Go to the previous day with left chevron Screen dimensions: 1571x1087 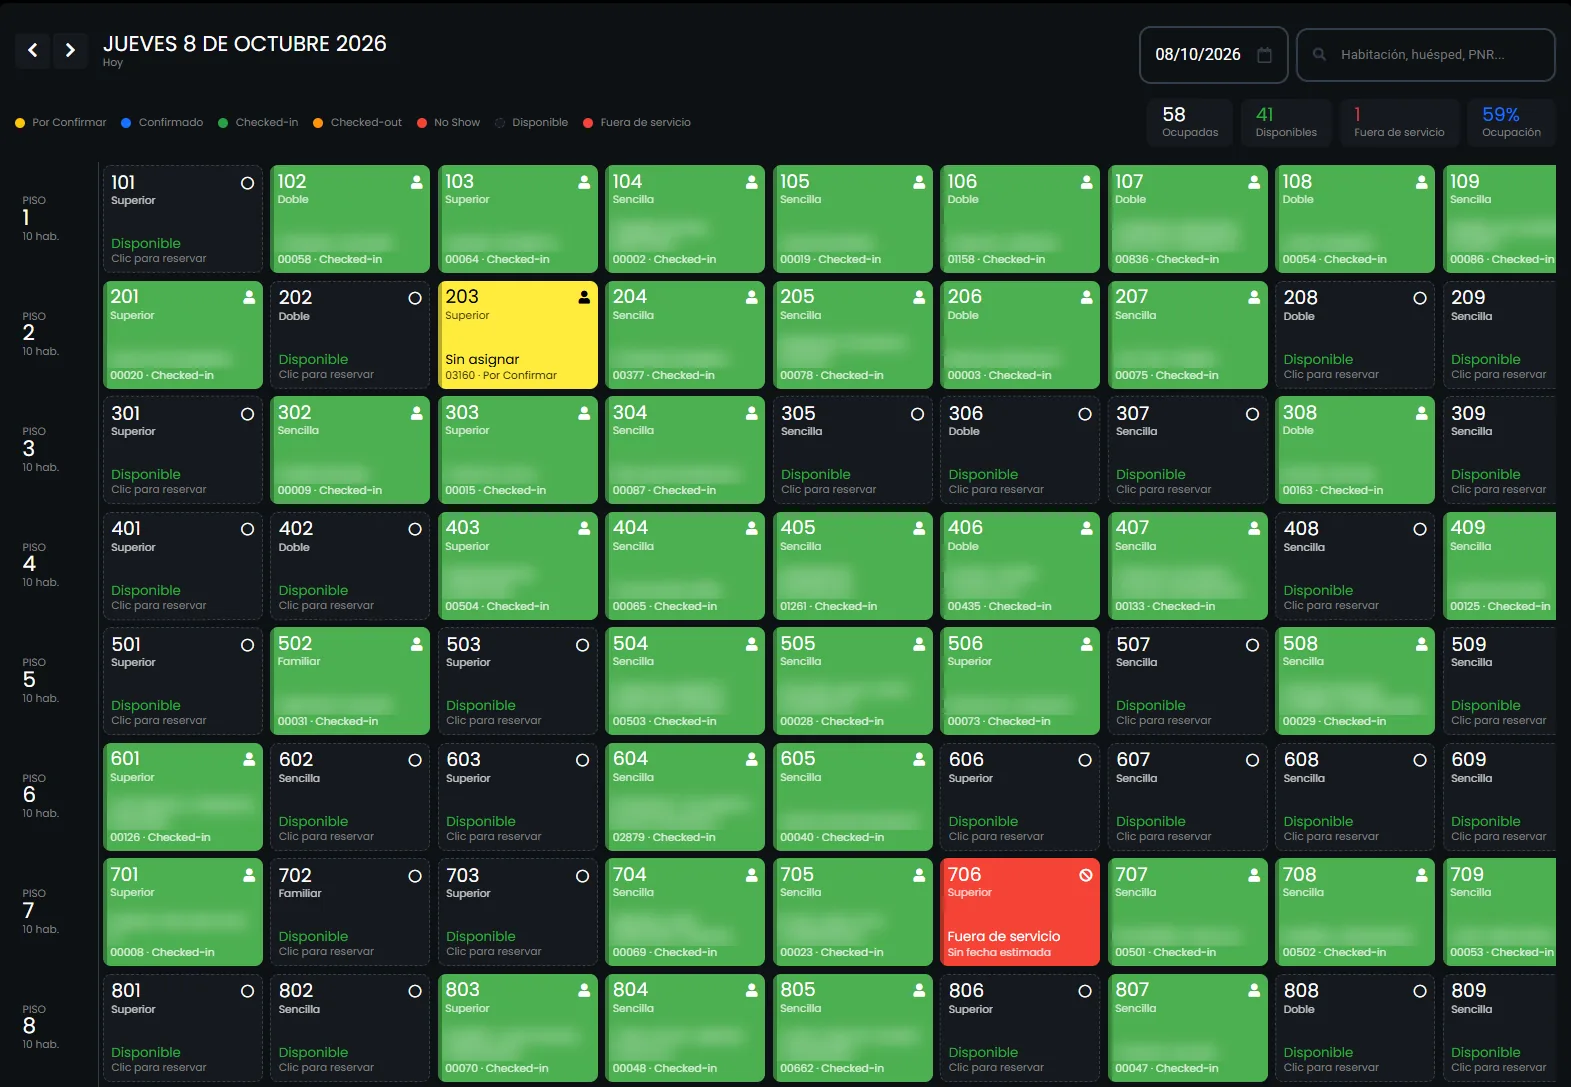[x=33, y=50]
